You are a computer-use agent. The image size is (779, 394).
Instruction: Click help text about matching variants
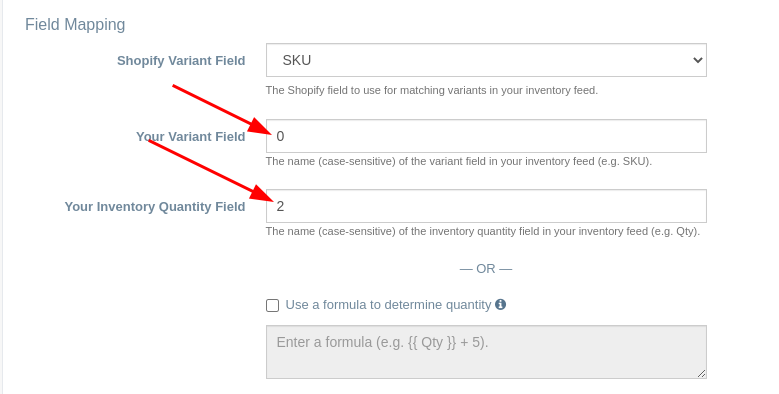pyautogui.click(x=432, y=90)
